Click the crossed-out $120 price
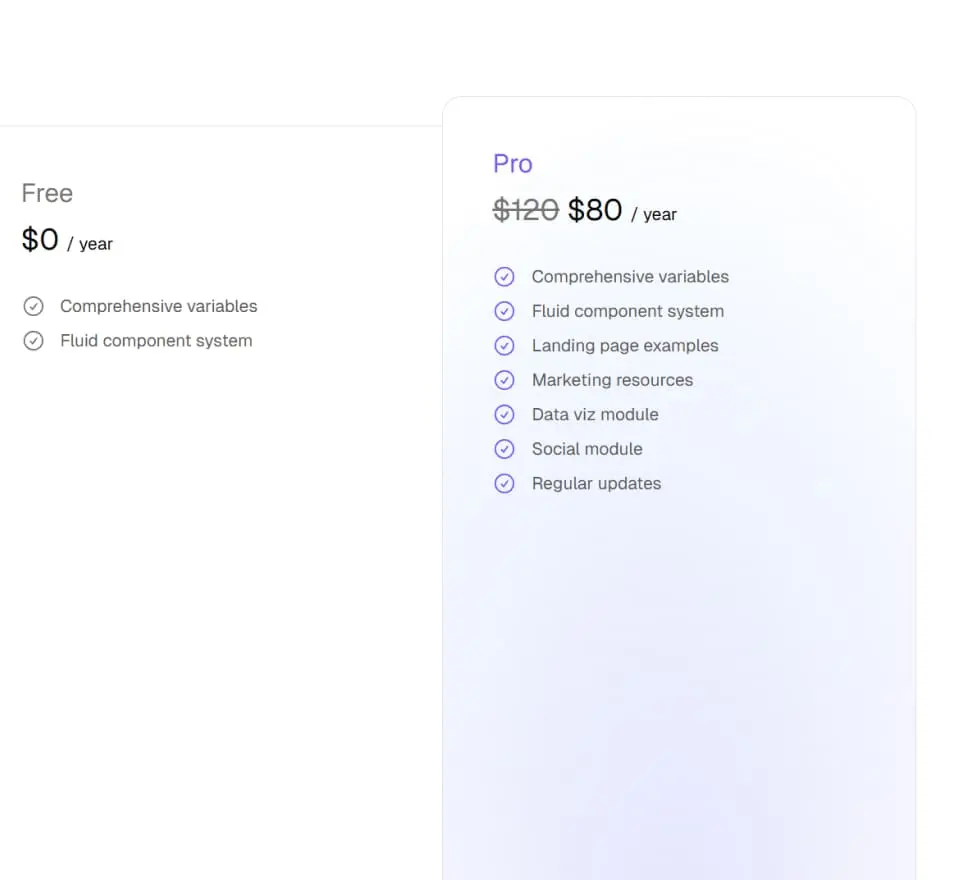The width and height of the screenshot is (960, 880). point(526,210)
